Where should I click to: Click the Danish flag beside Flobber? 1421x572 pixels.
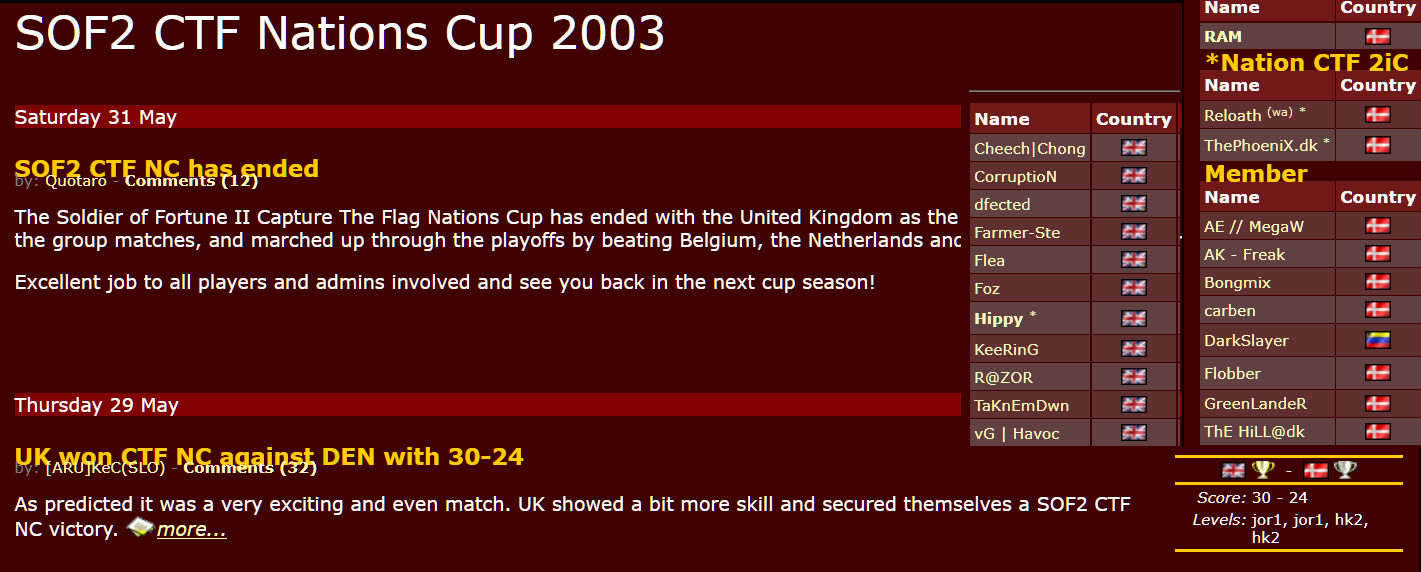pyautogui.click(x=1377, y=373)
